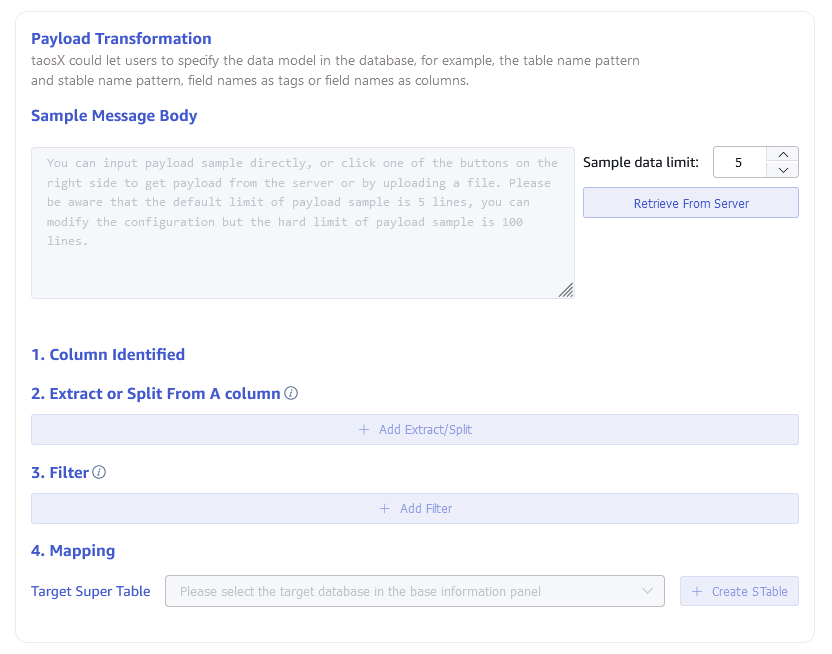Click the Payload Transformation heading
Viewport: 832px width, 654px height.
(x=121, y=39)
